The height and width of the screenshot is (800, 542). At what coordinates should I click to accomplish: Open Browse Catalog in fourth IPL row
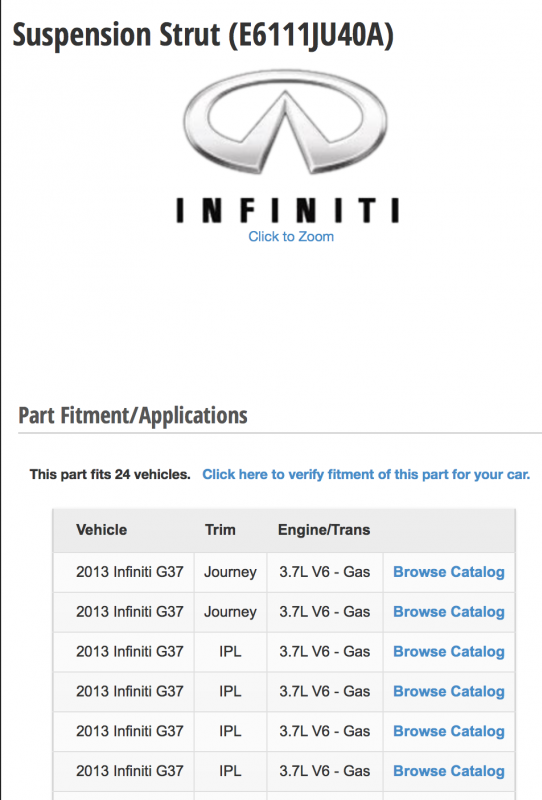click(449, 771)
